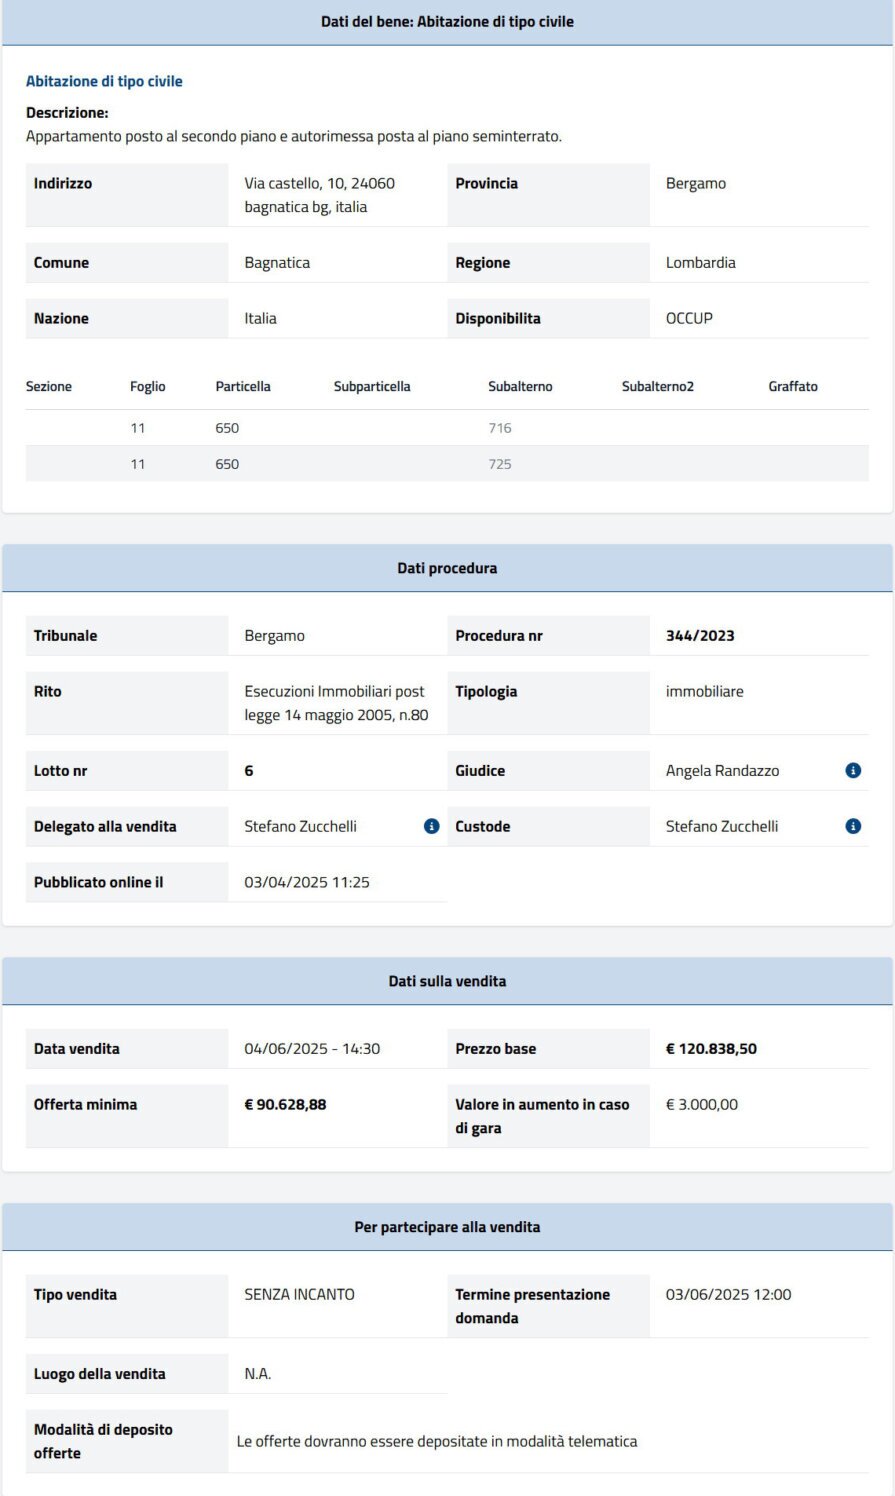
Task: Click the Comune value 'Bagnatica'
Action: [x=277, y=263]
